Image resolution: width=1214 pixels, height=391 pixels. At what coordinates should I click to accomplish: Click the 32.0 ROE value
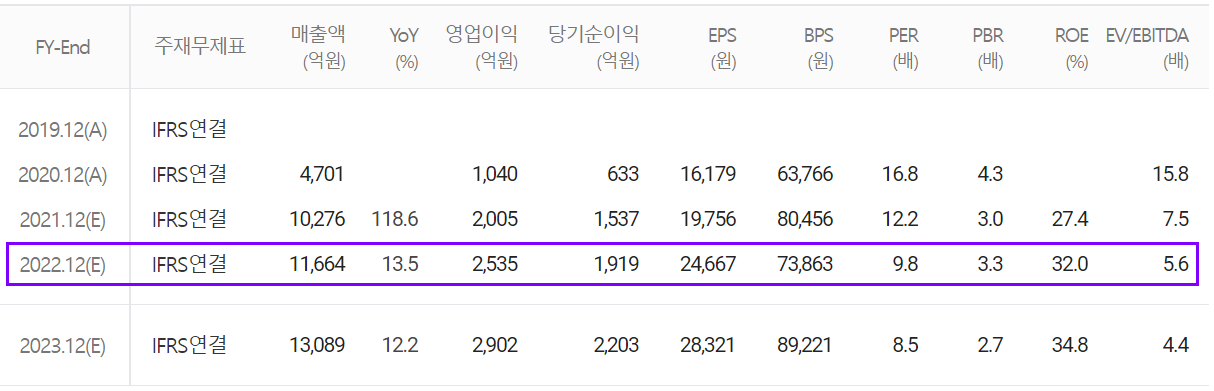point(1071,265)
